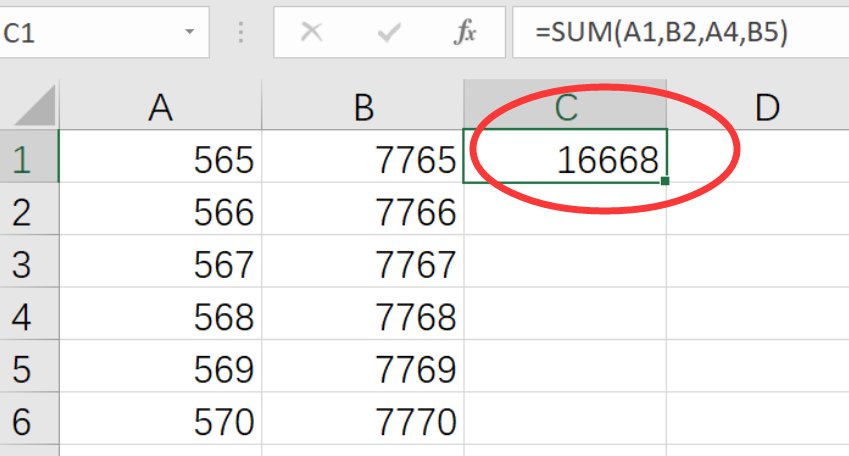Click cell containing 7765
This screenshot has width=849, height=456.
click(363, 157)
